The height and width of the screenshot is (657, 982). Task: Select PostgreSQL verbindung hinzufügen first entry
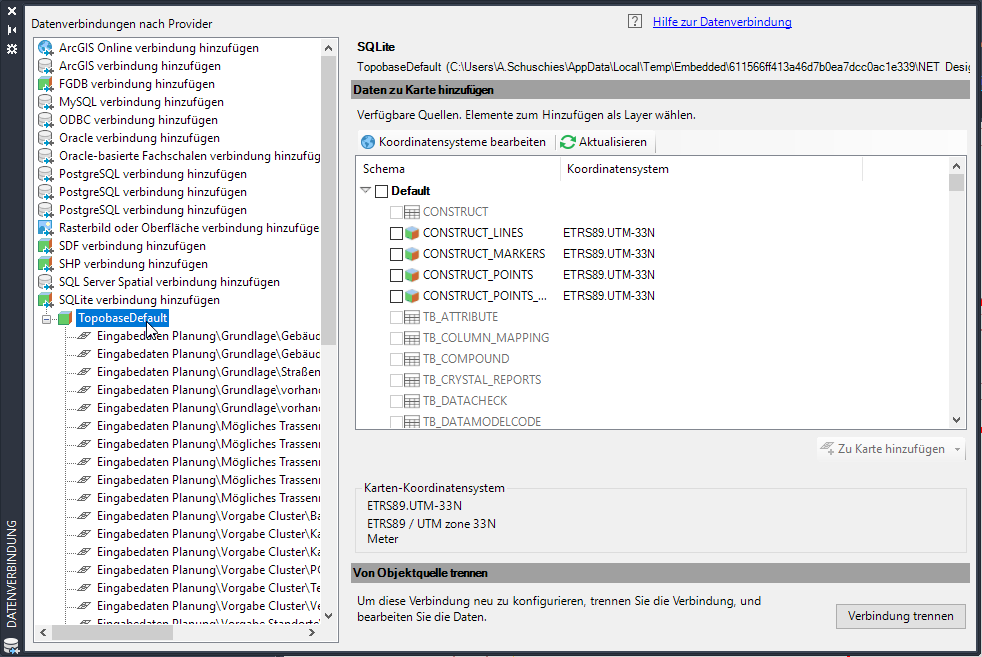[153, 174]
